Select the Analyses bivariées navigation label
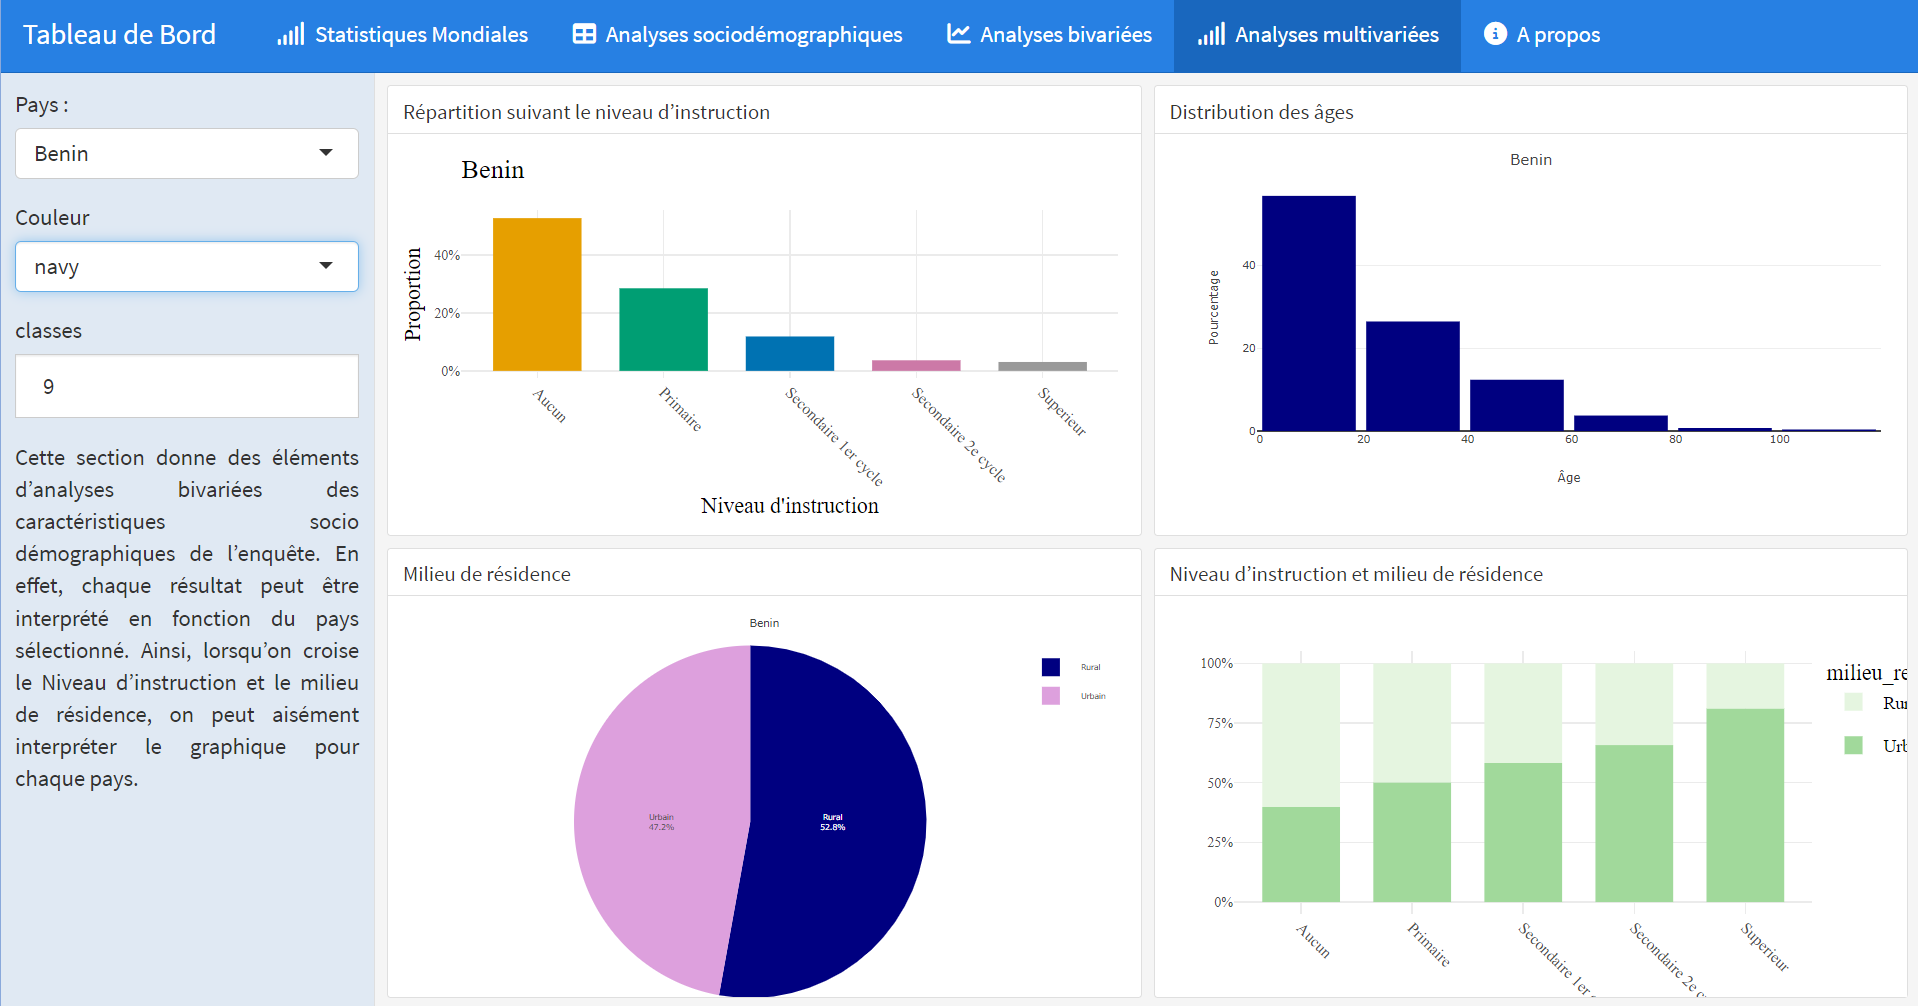This screenshot has width=1918, height=1006. click(1065, 35)
